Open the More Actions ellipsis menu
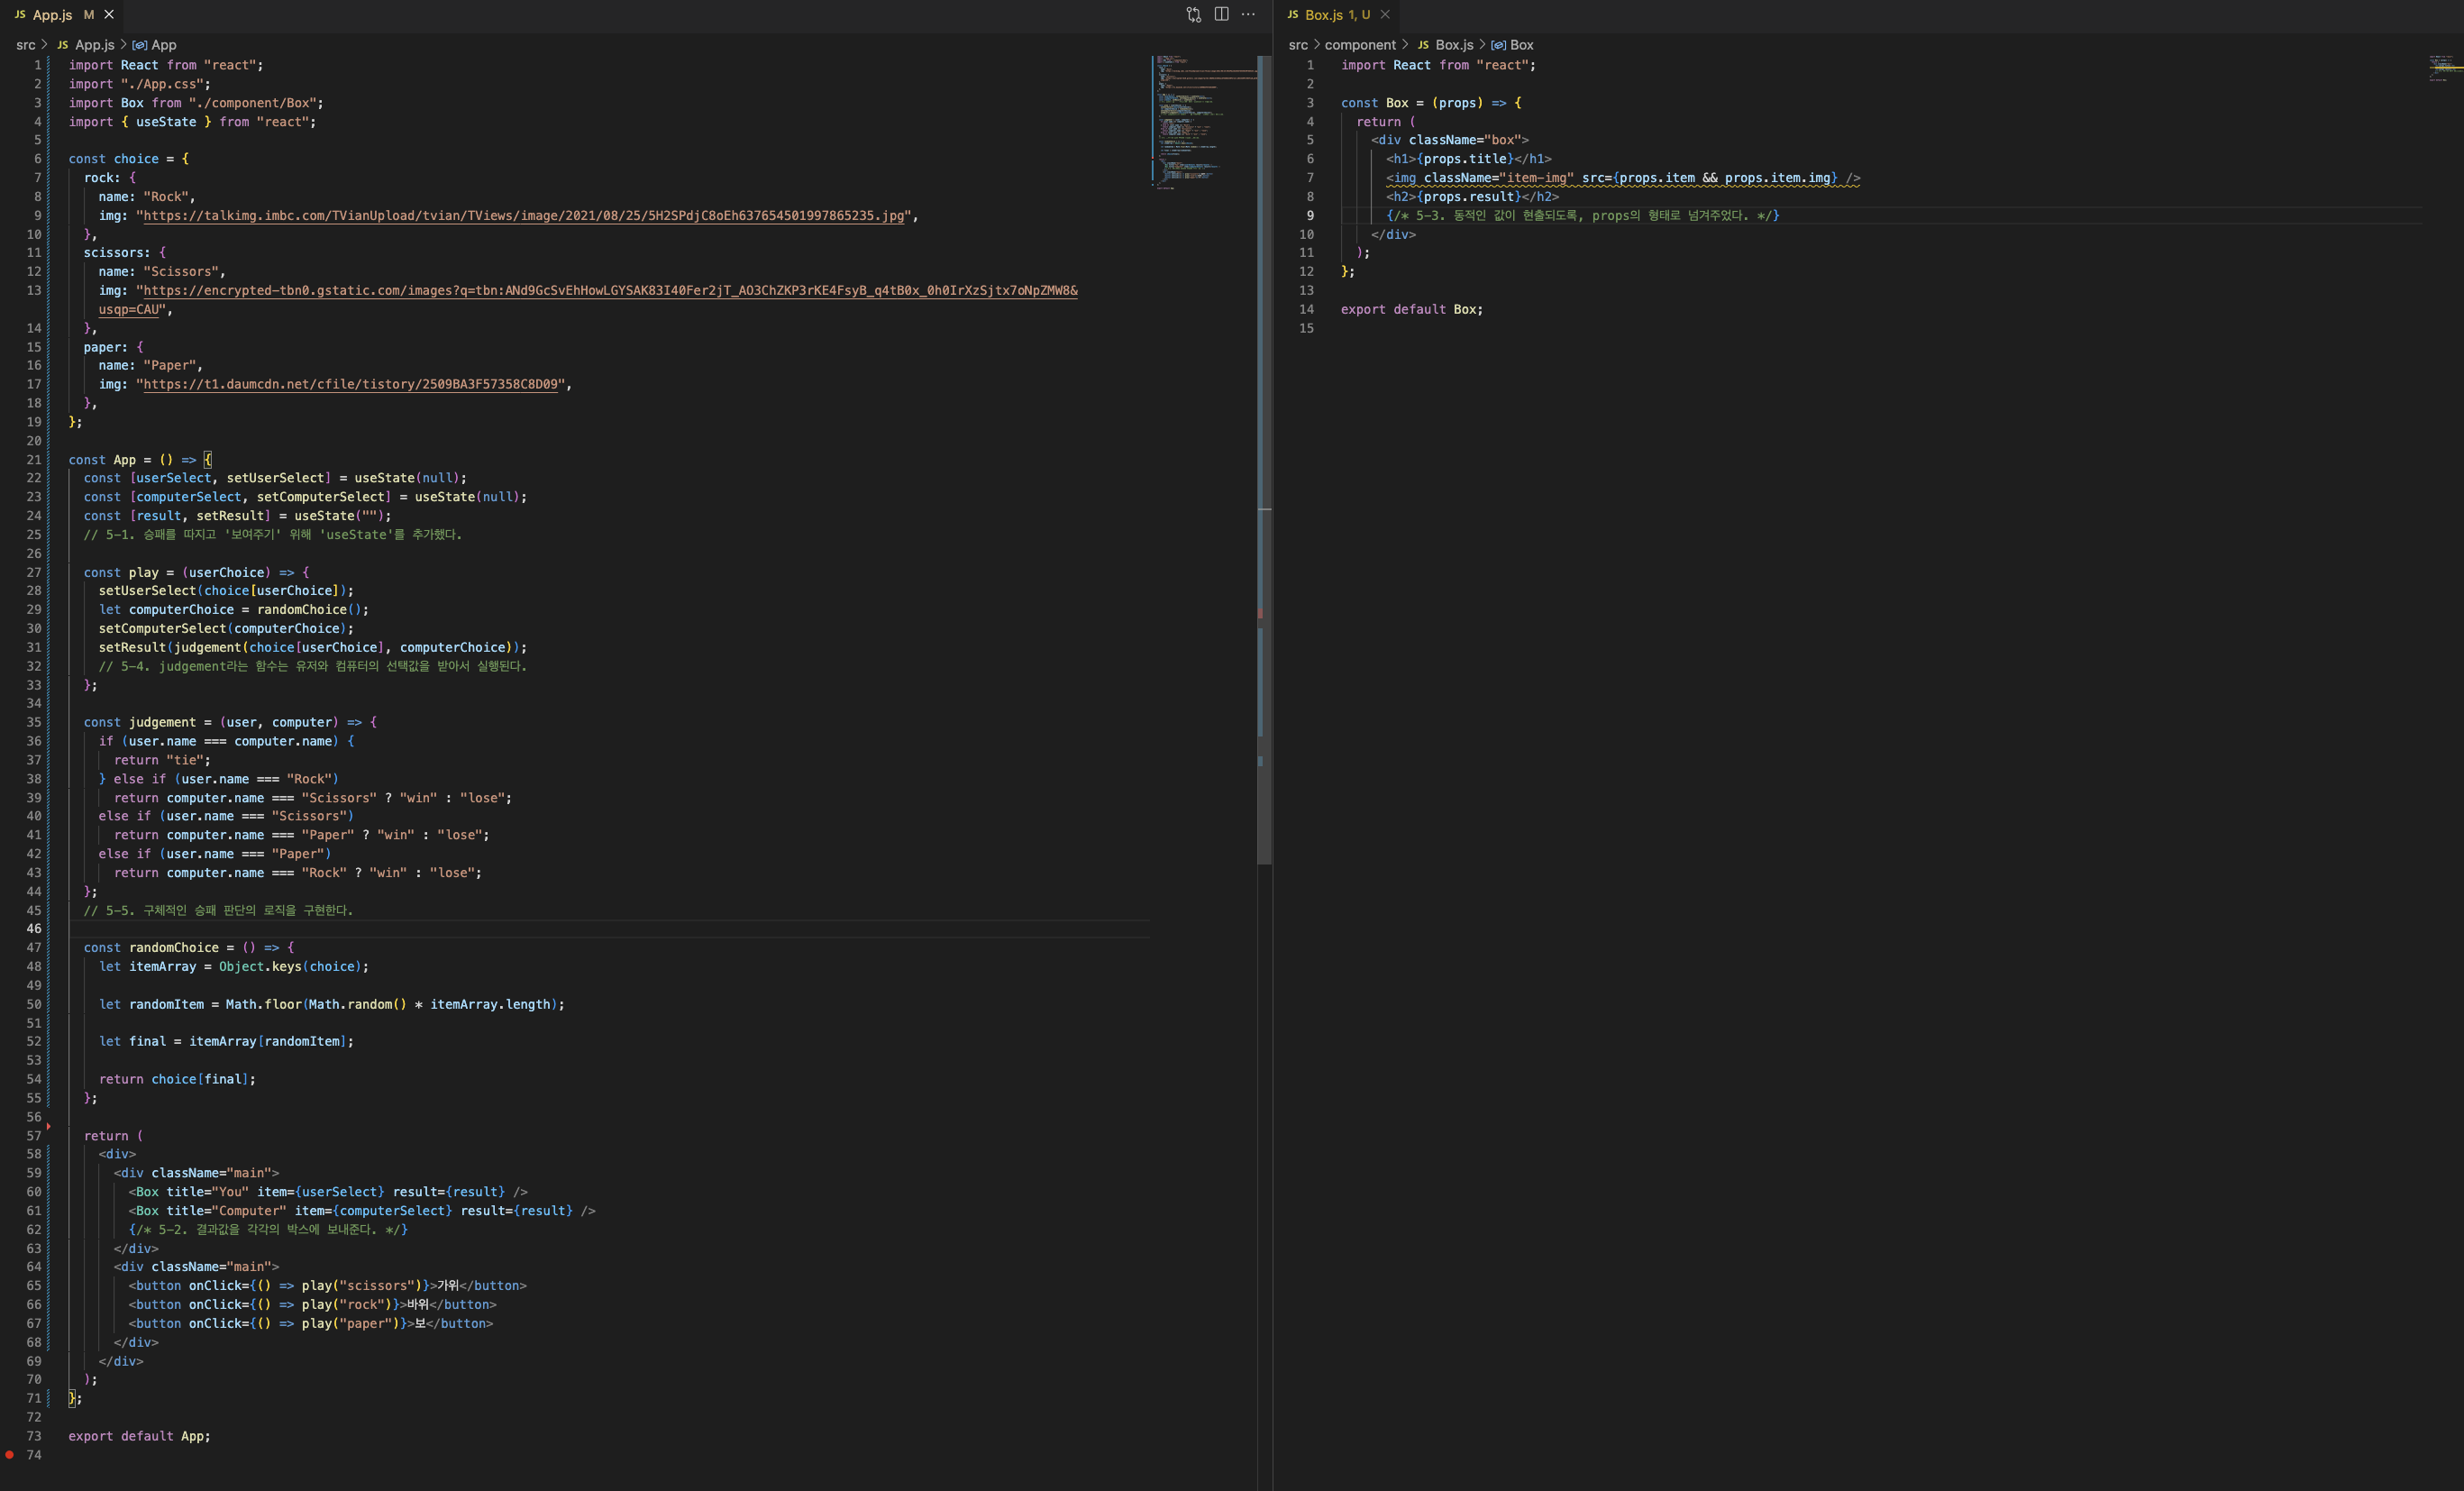 click(1248, 14)
